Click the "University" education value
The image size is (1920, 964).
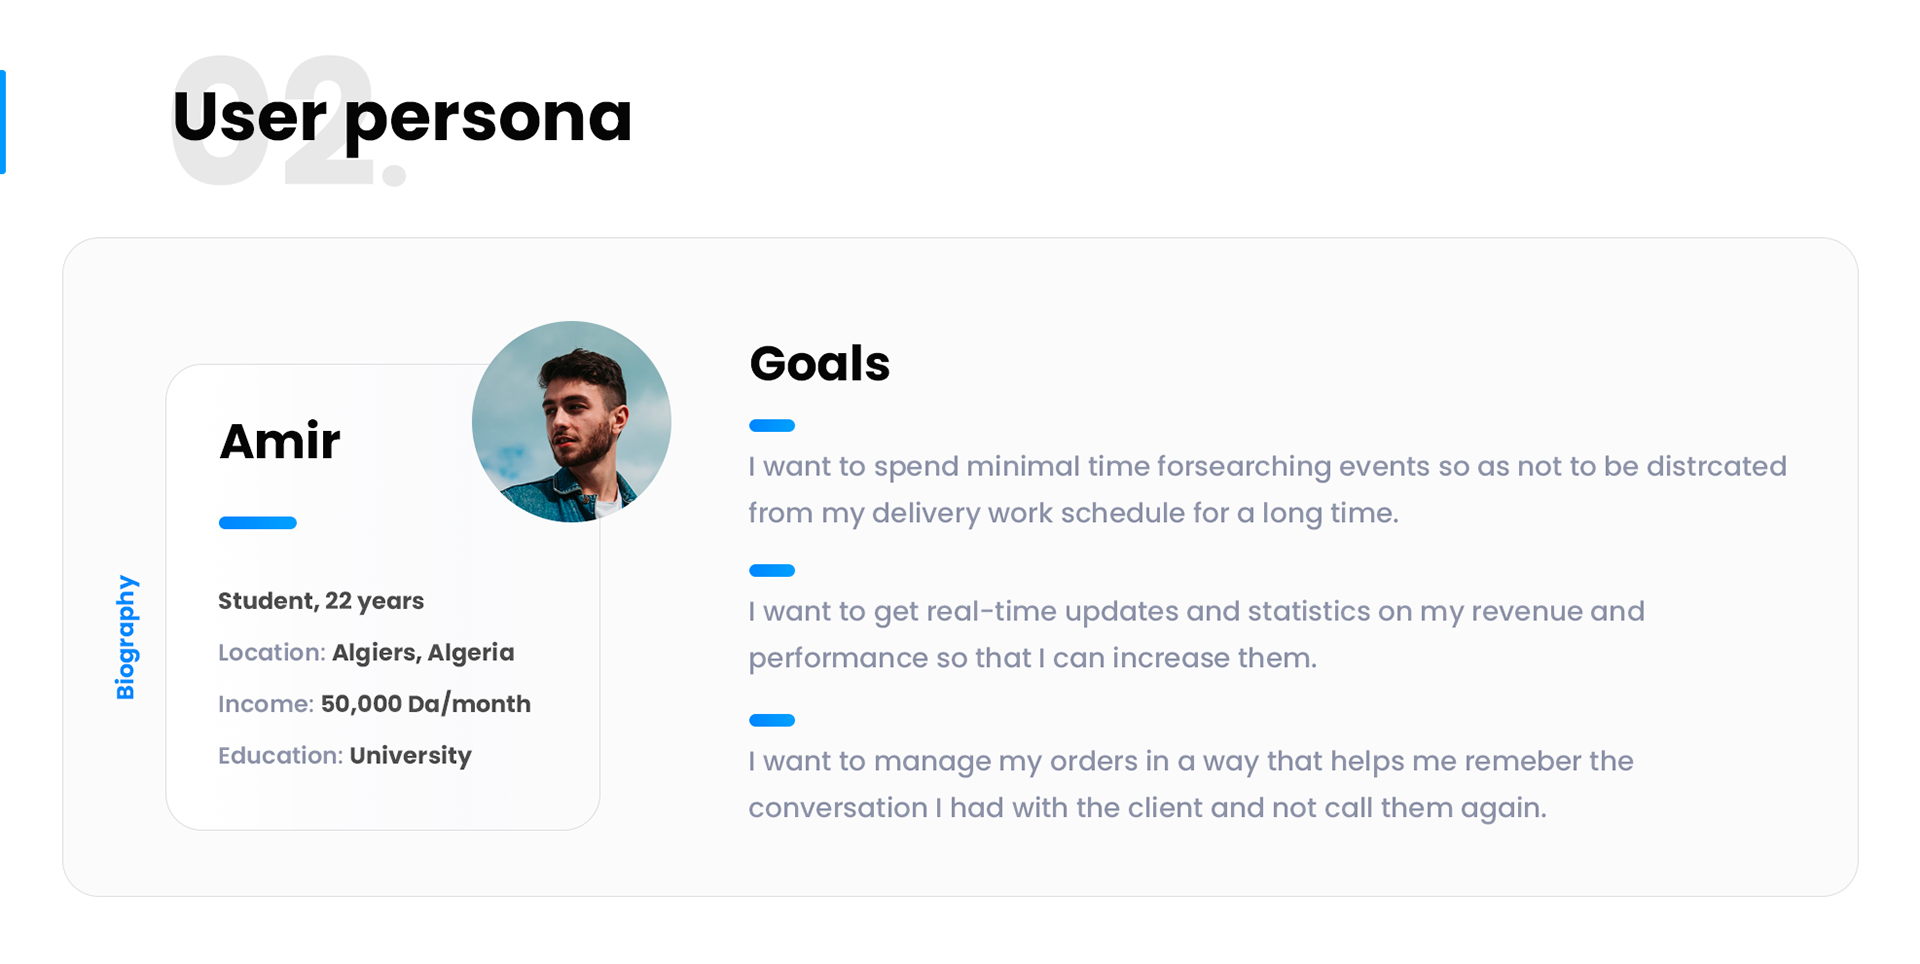click(x=411, y=755)
